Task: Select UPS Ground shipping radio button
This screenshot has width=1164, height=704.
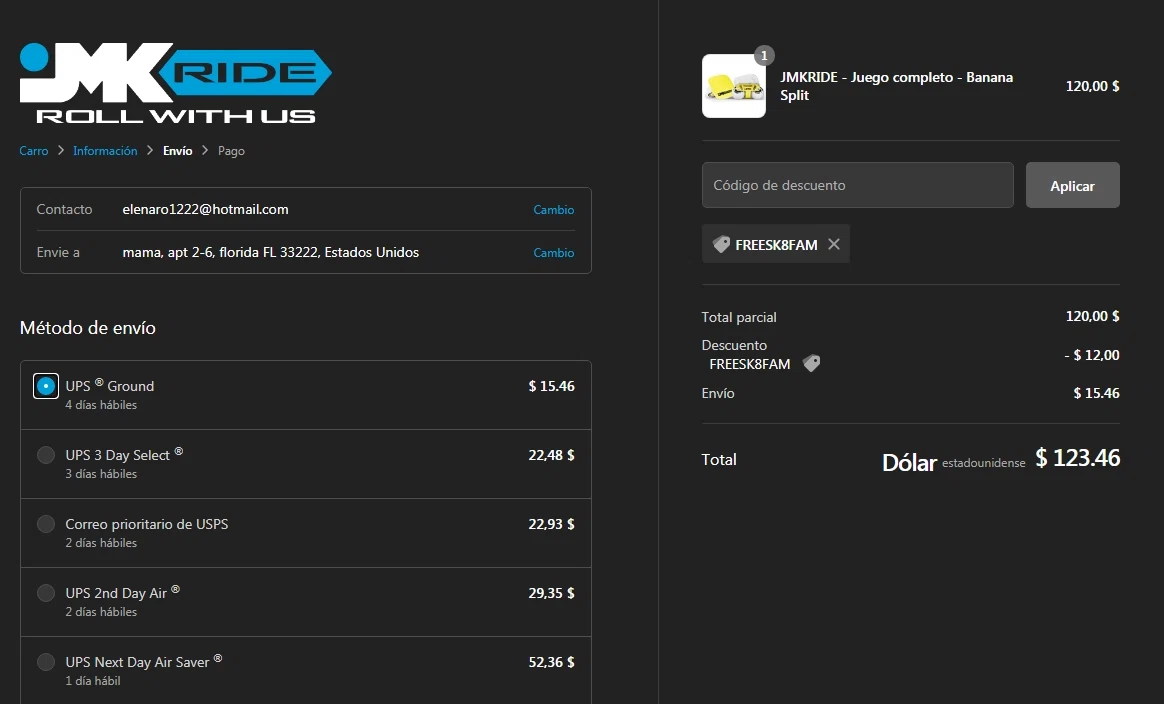Action: [x=46, y=386]
